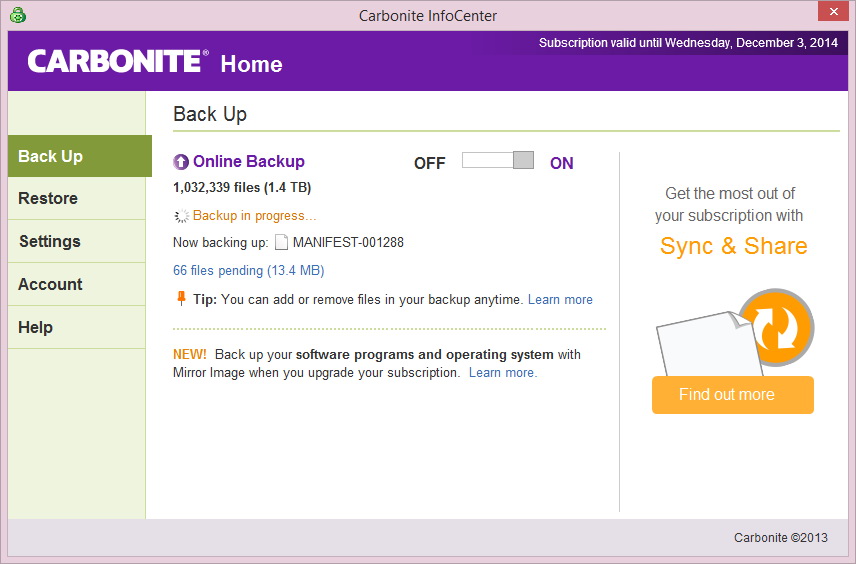Image resolution: width=856 pixels, height=564 pixels.
Task: Open the Settings sidebar tab
Action: (x=77, y=241)
